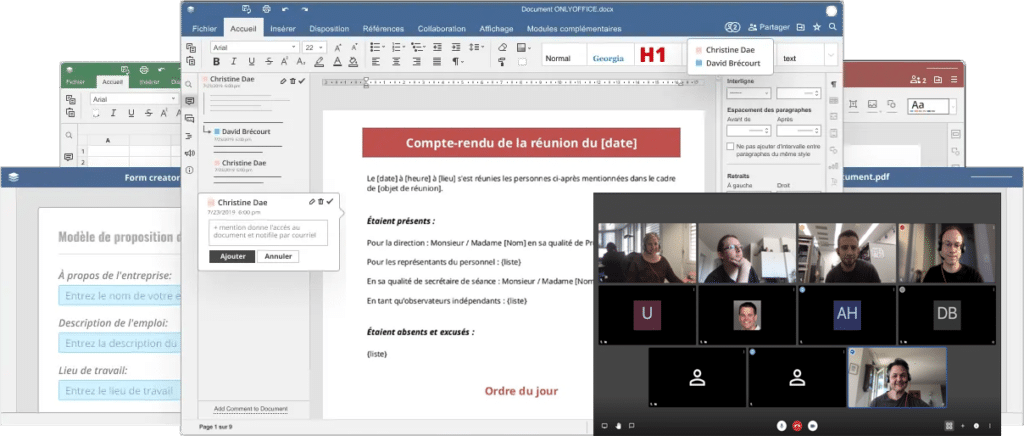The height and width of the screenshot is (436, 1024).
Task: Click the font color tool
Action: tap(337, 62)
